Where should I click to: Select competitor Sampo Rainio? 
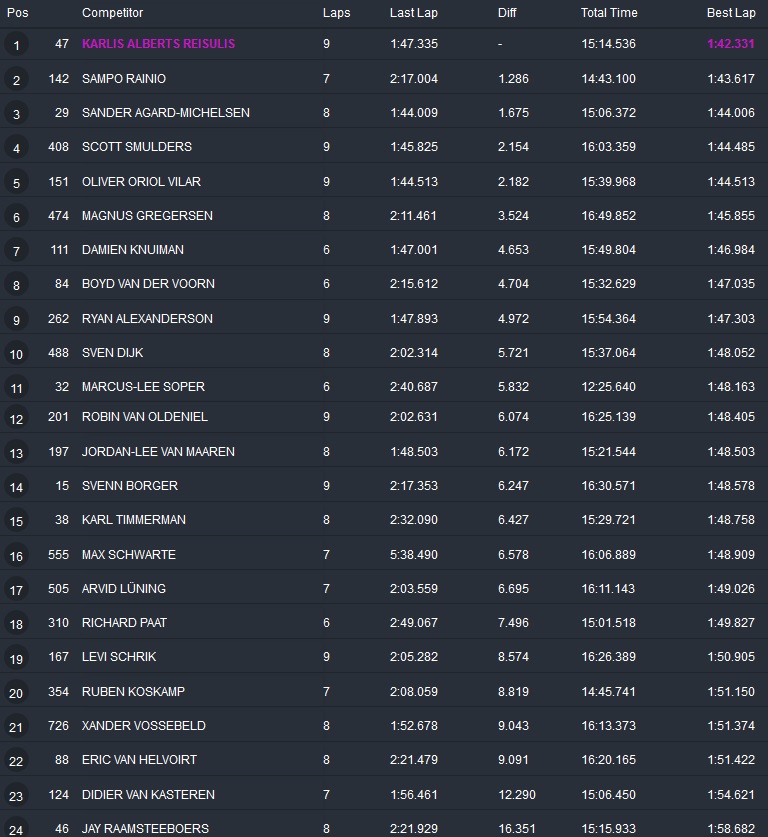(124, 79)
